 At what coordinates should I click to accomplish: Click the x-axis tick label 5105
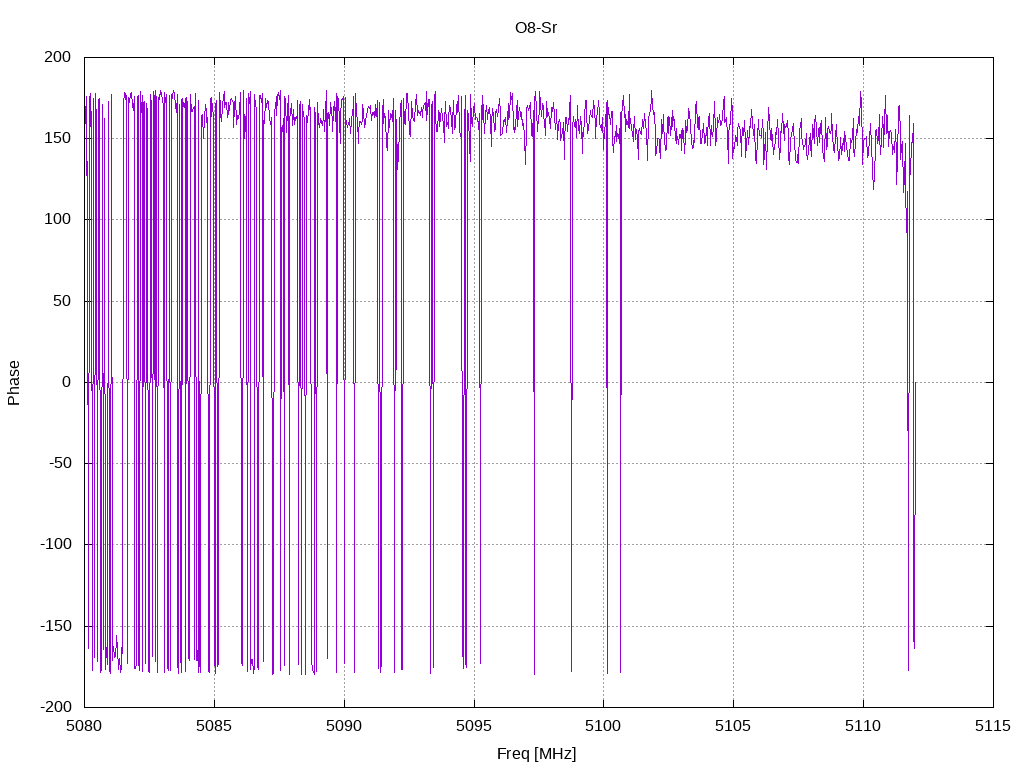tap(733, 726)
